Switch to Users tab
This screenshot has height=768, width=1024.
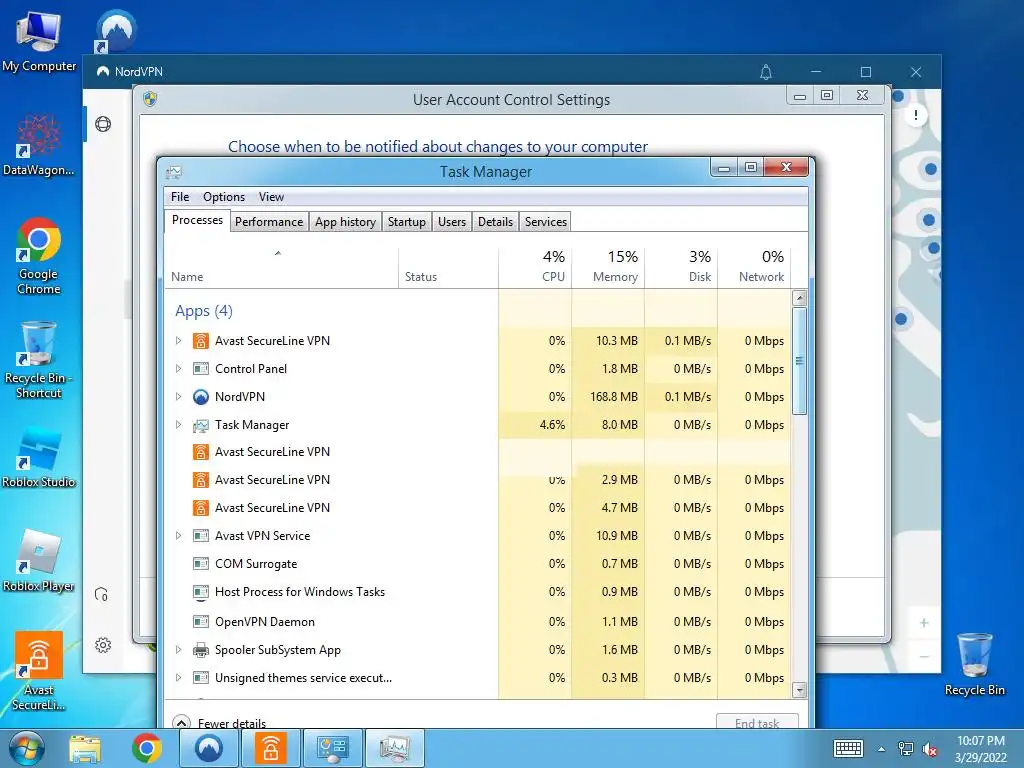pos(452,222)
